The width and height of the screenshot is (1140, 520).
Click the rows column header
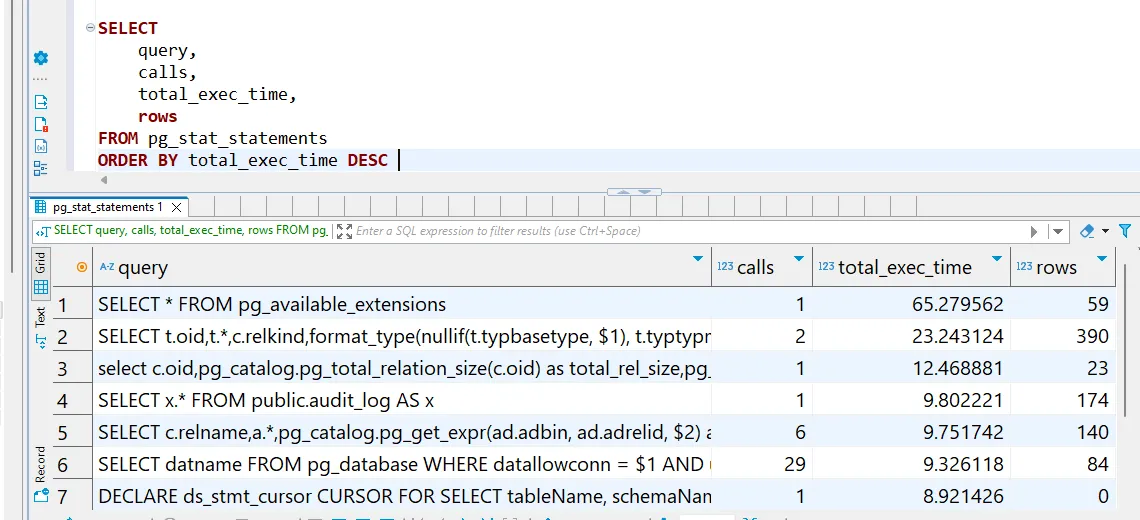point(1056,267)
